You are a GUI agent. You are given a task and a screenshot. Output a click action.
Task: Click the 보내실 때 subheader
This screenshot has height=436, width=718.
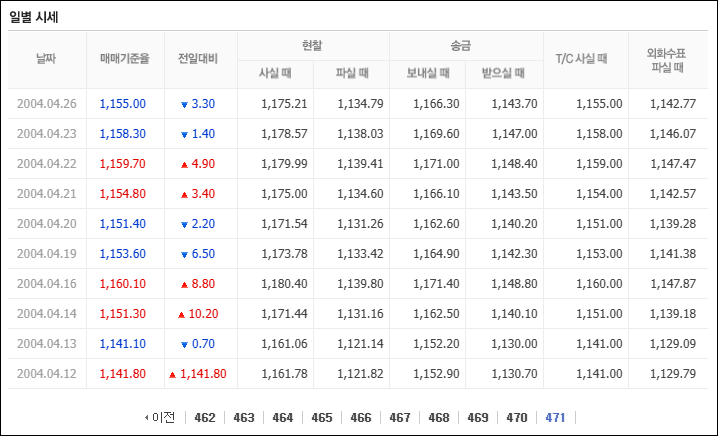pyautogui.click(x=428, y=73)
